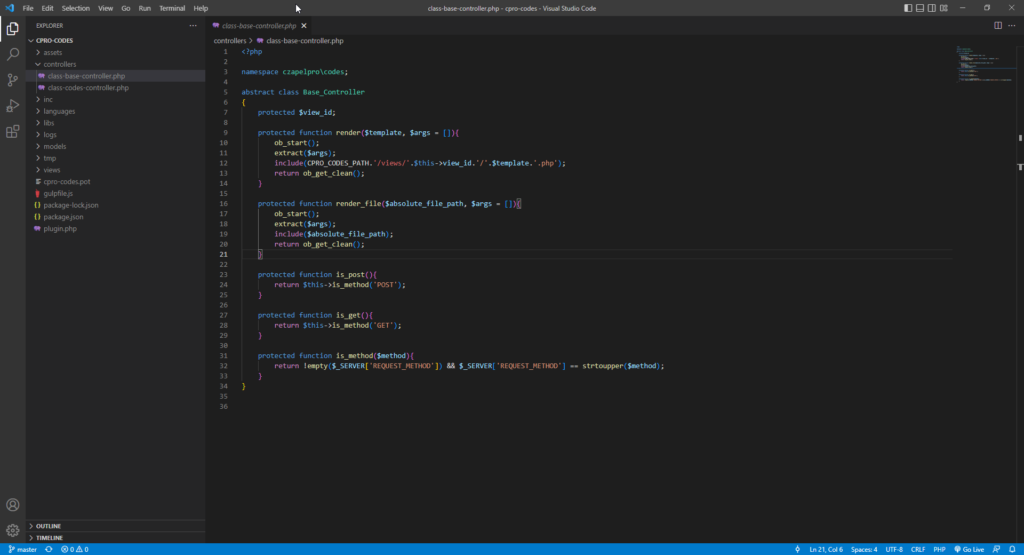1024x555 pixels.
Task: Expand the TIMELINE section
Action: coord(116,537)
